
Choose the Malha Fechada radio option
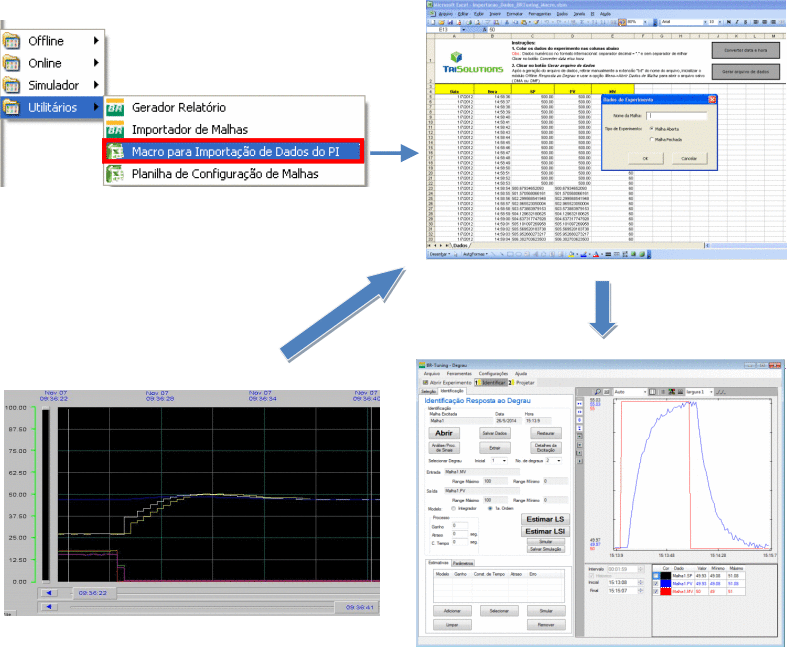pos(651,140)
